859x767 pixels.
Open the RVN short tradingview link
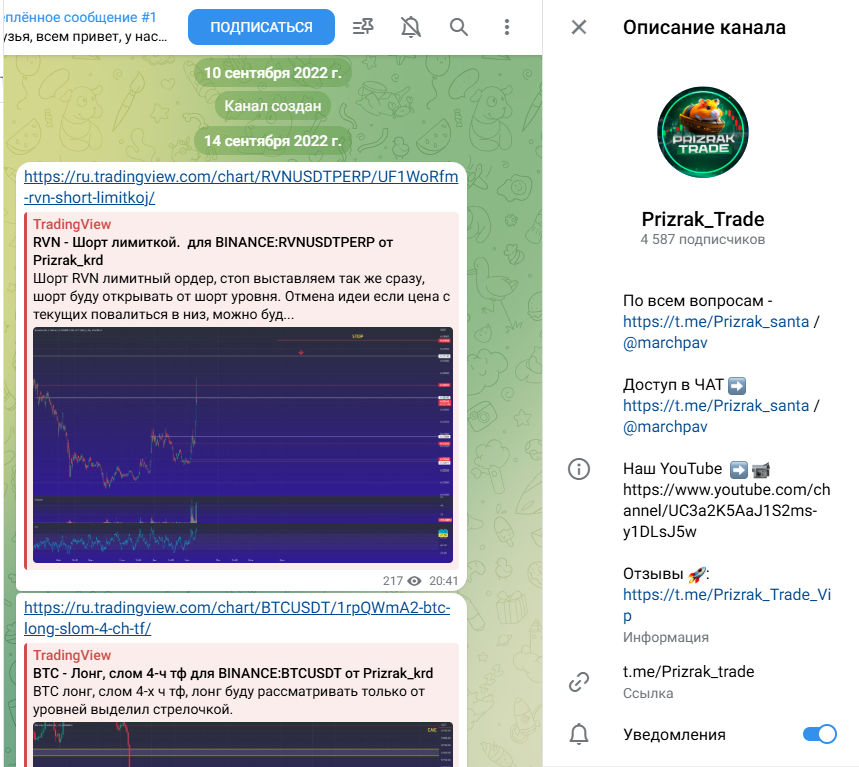click(x=241, y=187)
